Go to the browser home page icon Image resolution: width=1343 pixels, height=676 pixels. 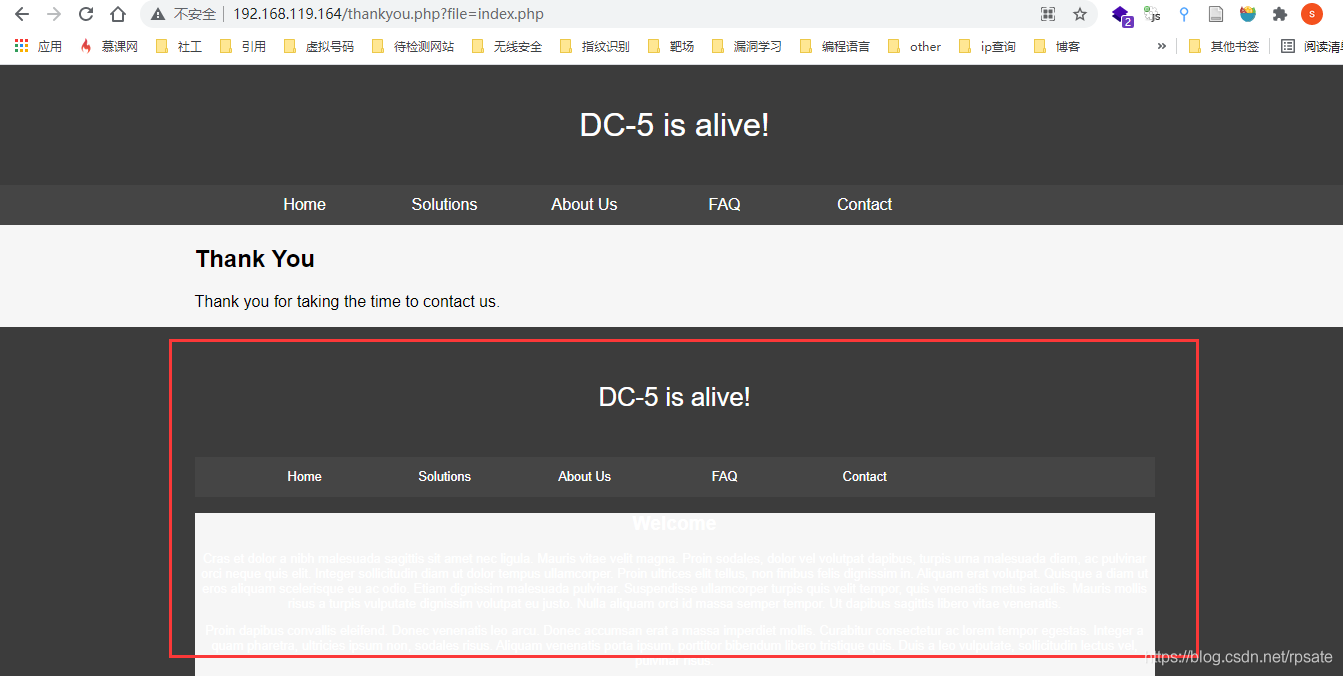[x=118, y=14]
